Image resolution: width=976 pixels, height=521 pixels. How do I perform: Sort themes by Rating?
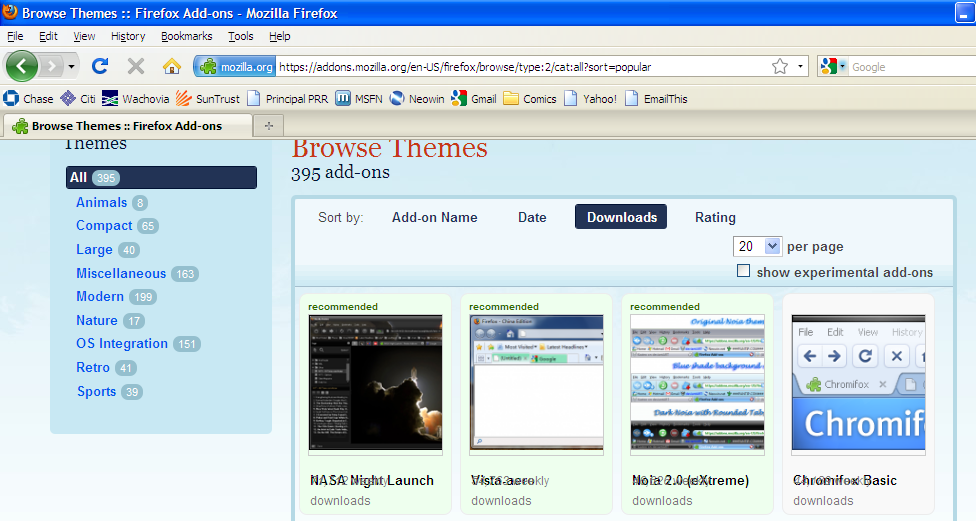click(715, 217)
